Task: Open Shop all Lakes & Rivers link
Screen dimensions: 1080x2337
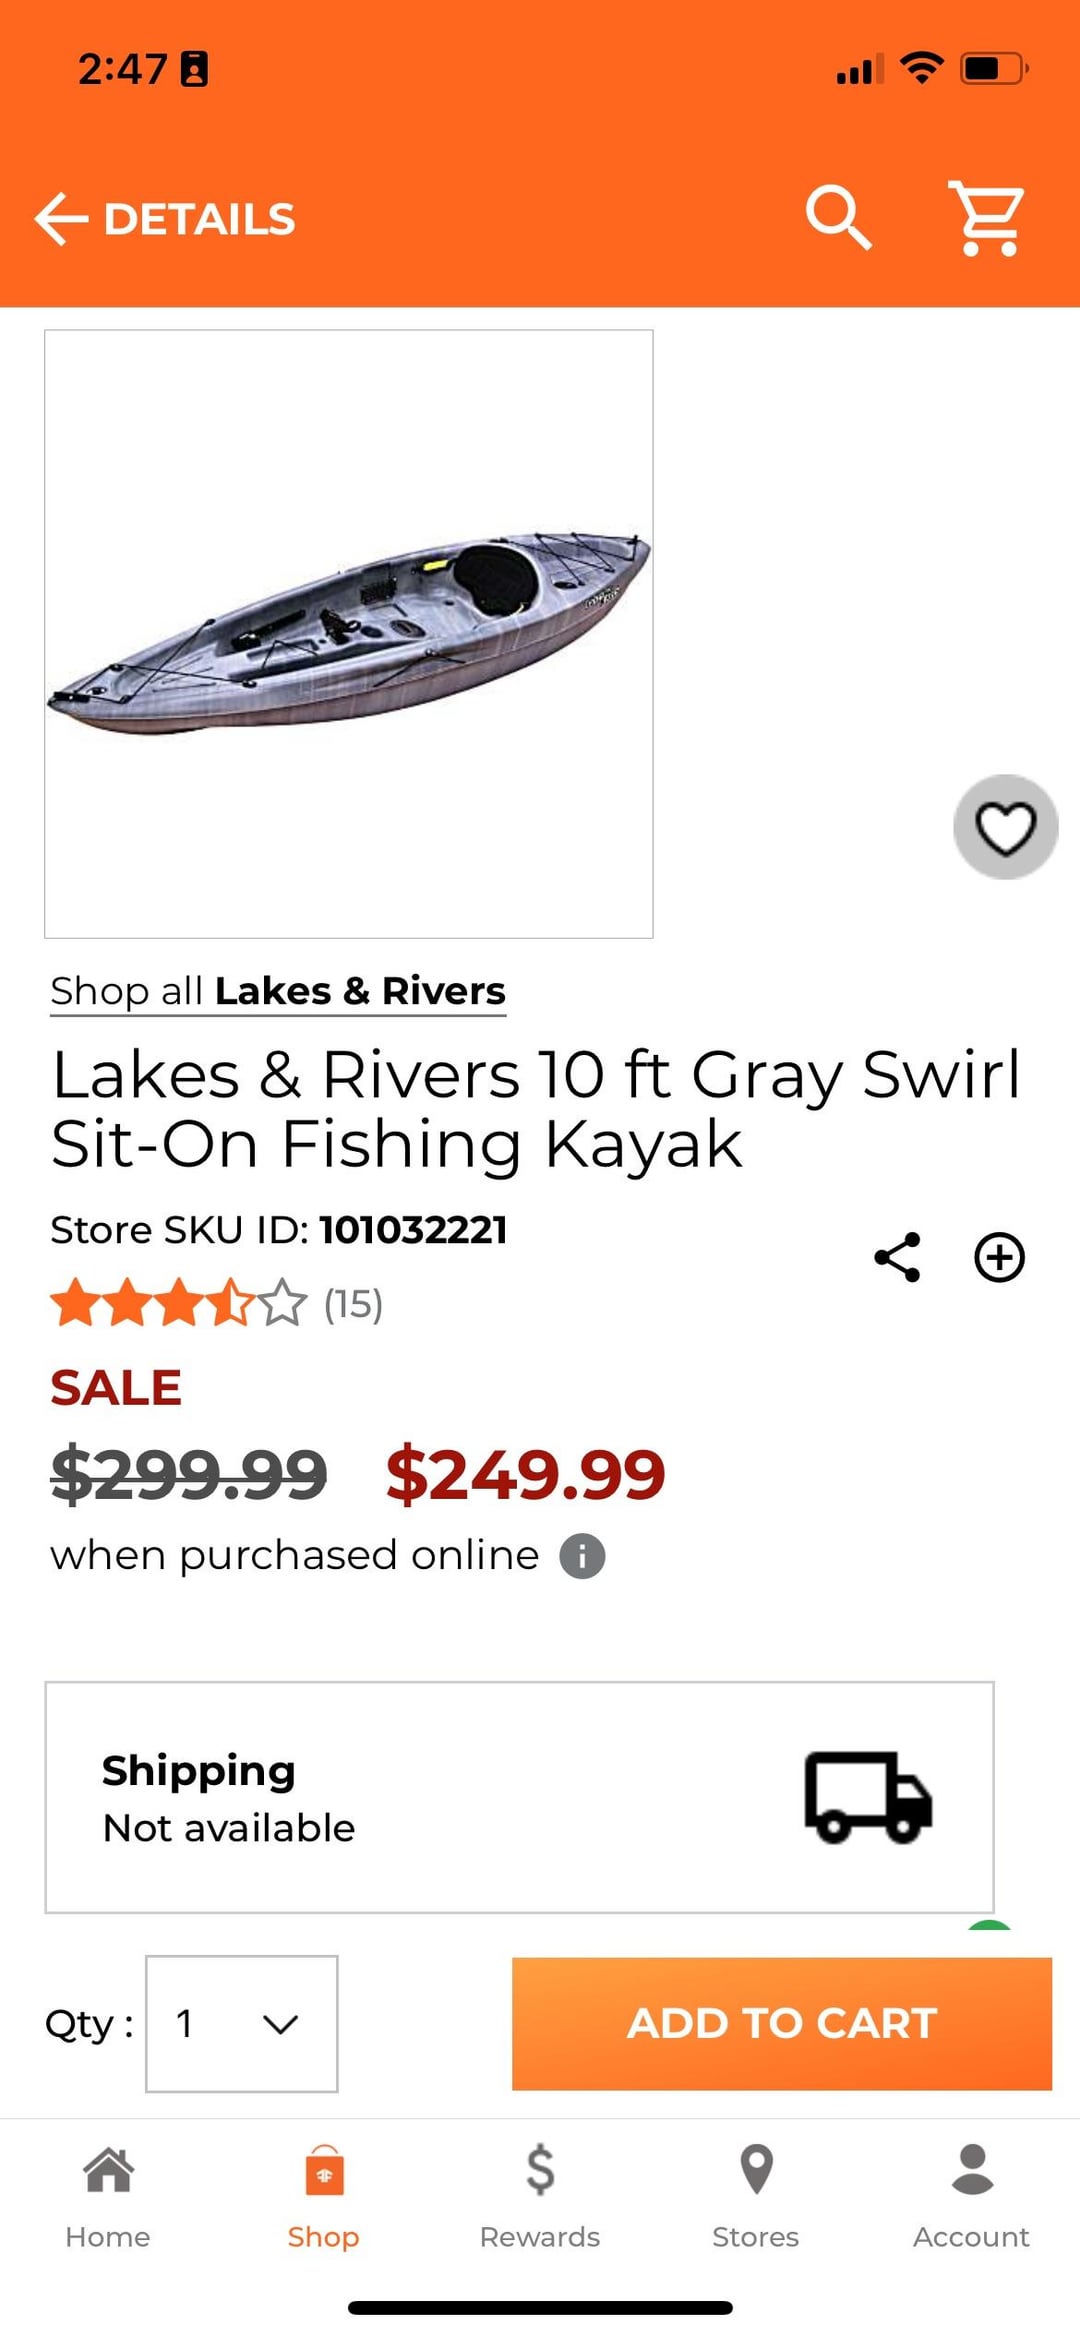Action: [x=278, y=991]
